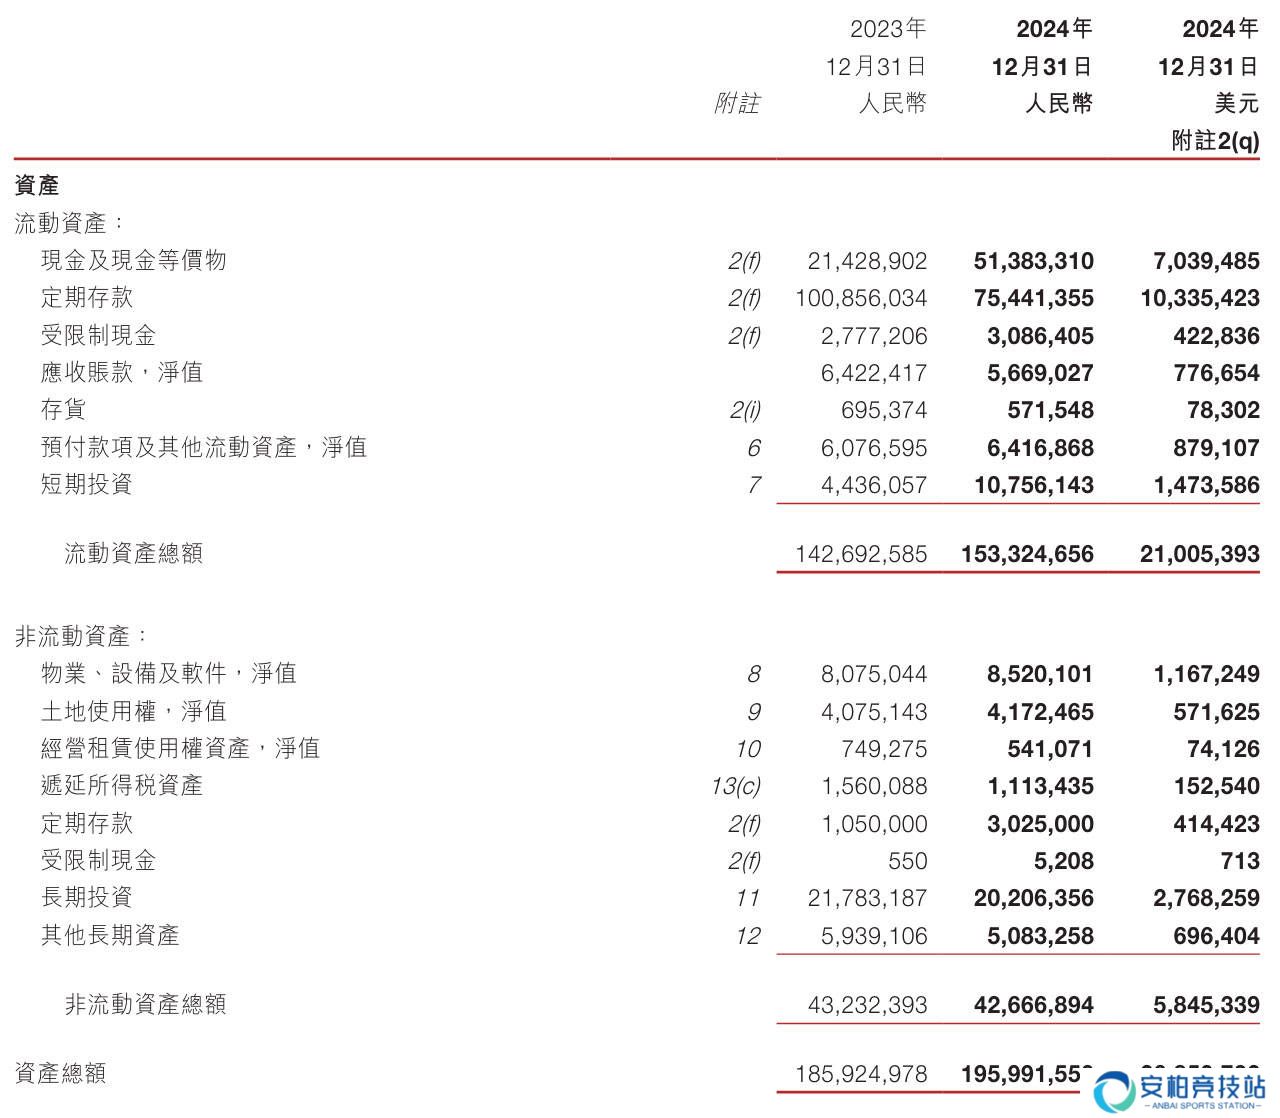The height and width of the screenshot is (1118, 1280).
Task: Click the 2023 value 21,428,902
Action: coord(867,262)
